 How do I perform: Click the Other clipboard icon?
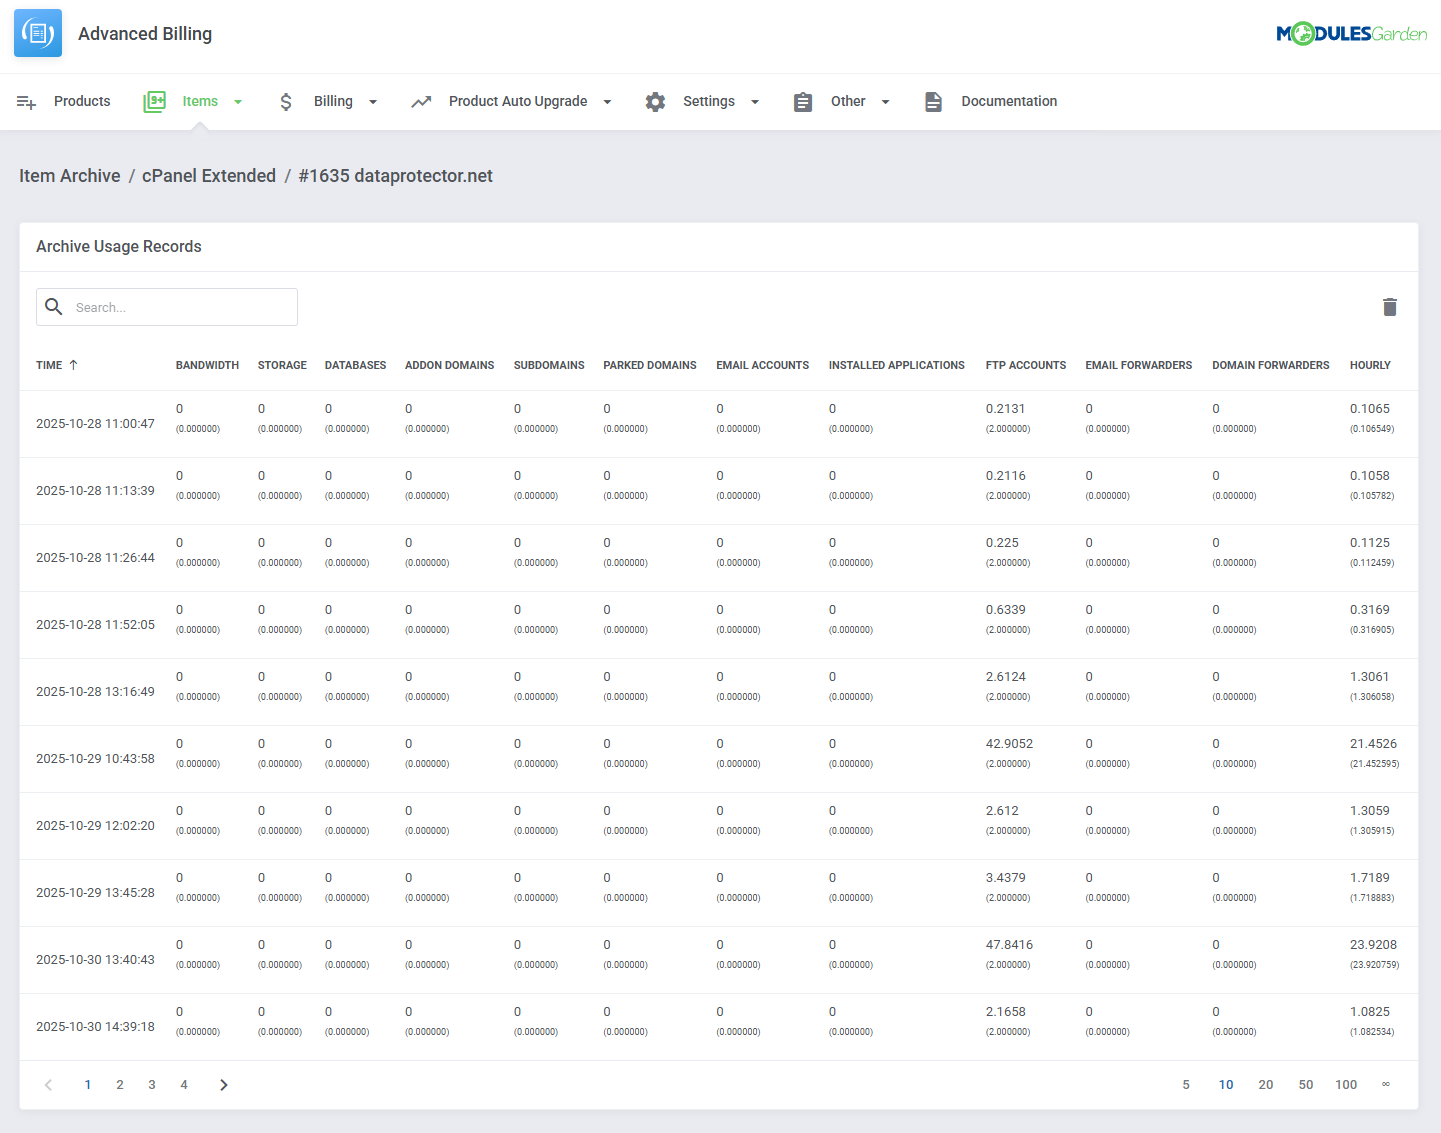803,101
